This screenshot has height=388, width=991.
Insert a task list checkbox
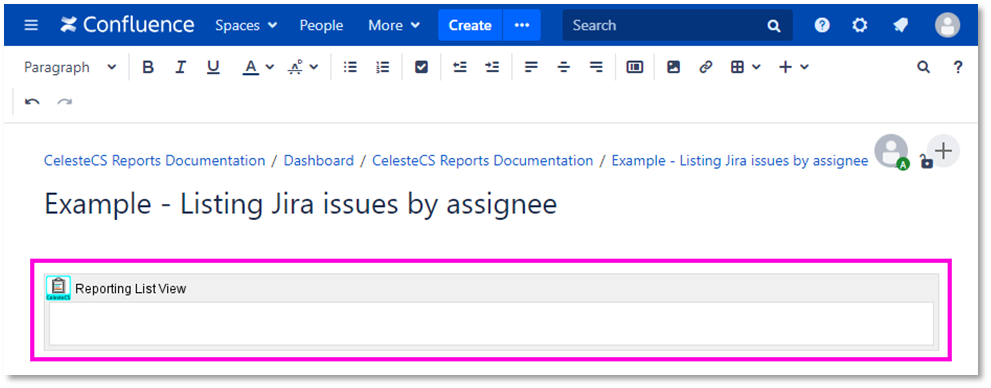422,67
